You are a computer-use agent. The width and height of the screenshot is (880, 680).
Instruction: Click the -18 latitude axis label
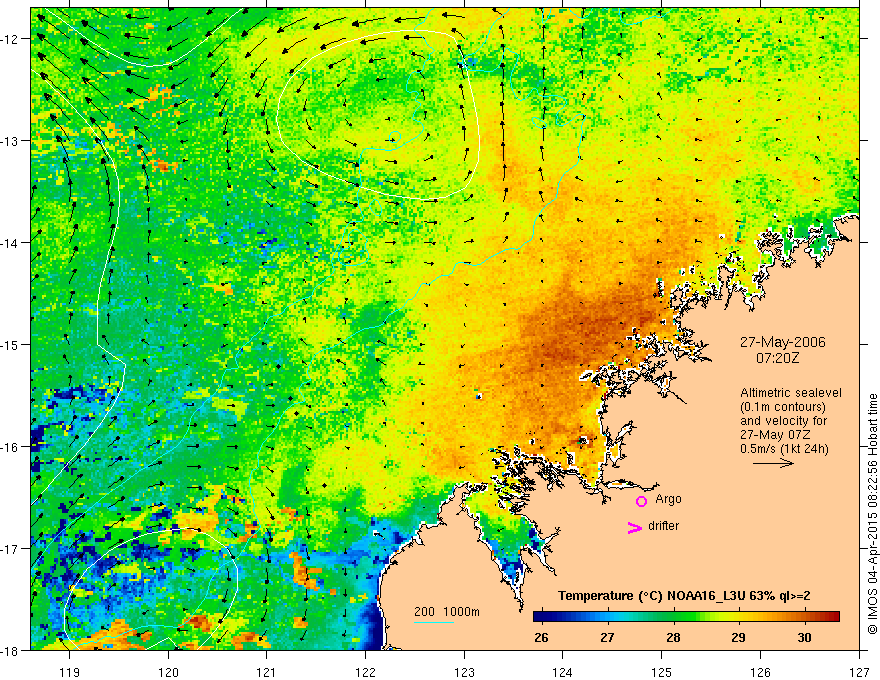[11, 650]
